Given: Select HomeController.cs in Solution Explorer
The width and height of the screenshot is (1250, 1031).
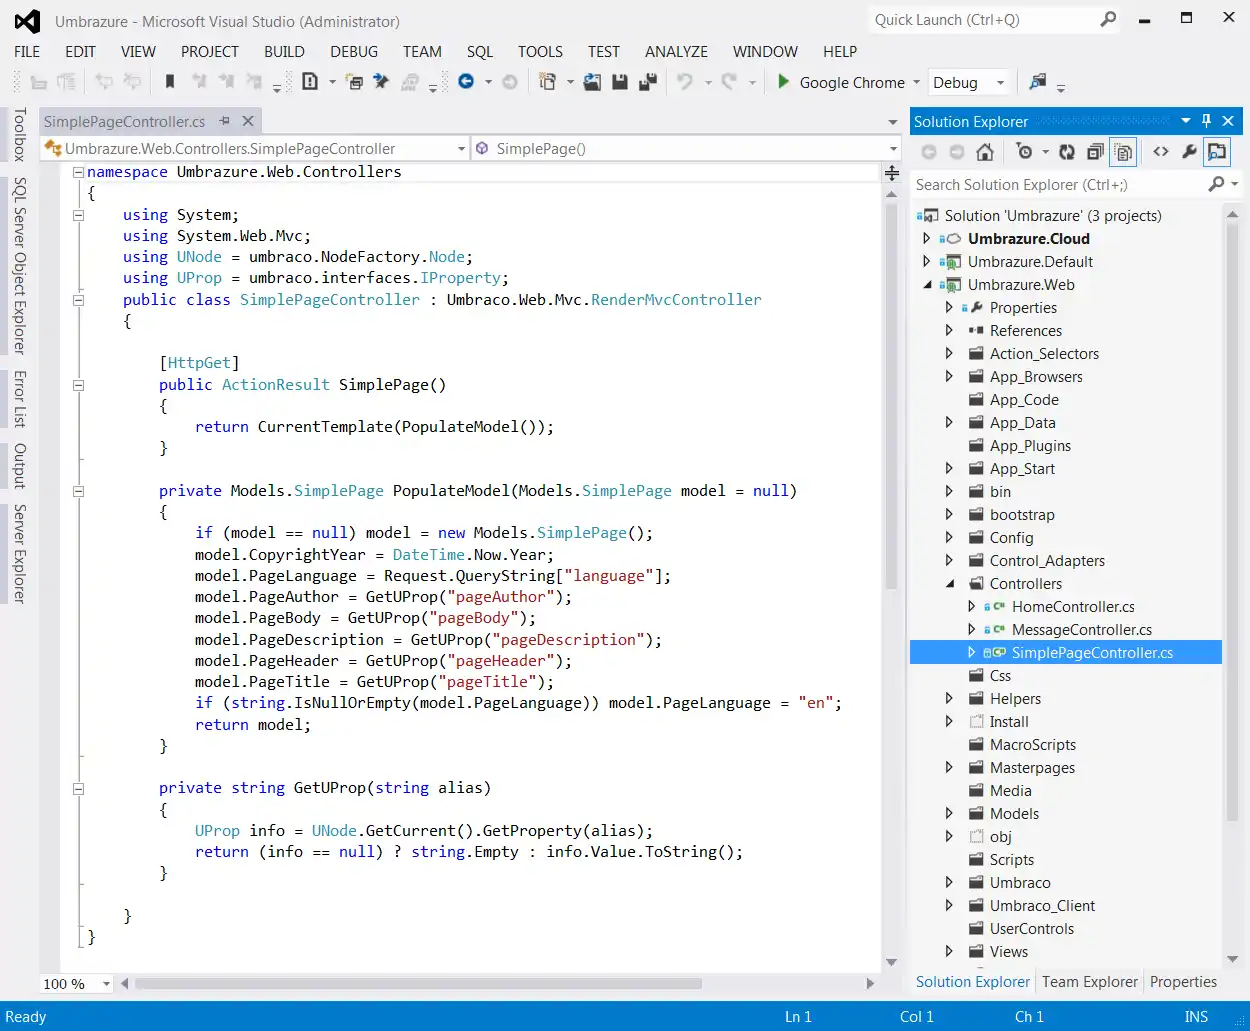Looking at the screenshot, I should click(1073, 607).
